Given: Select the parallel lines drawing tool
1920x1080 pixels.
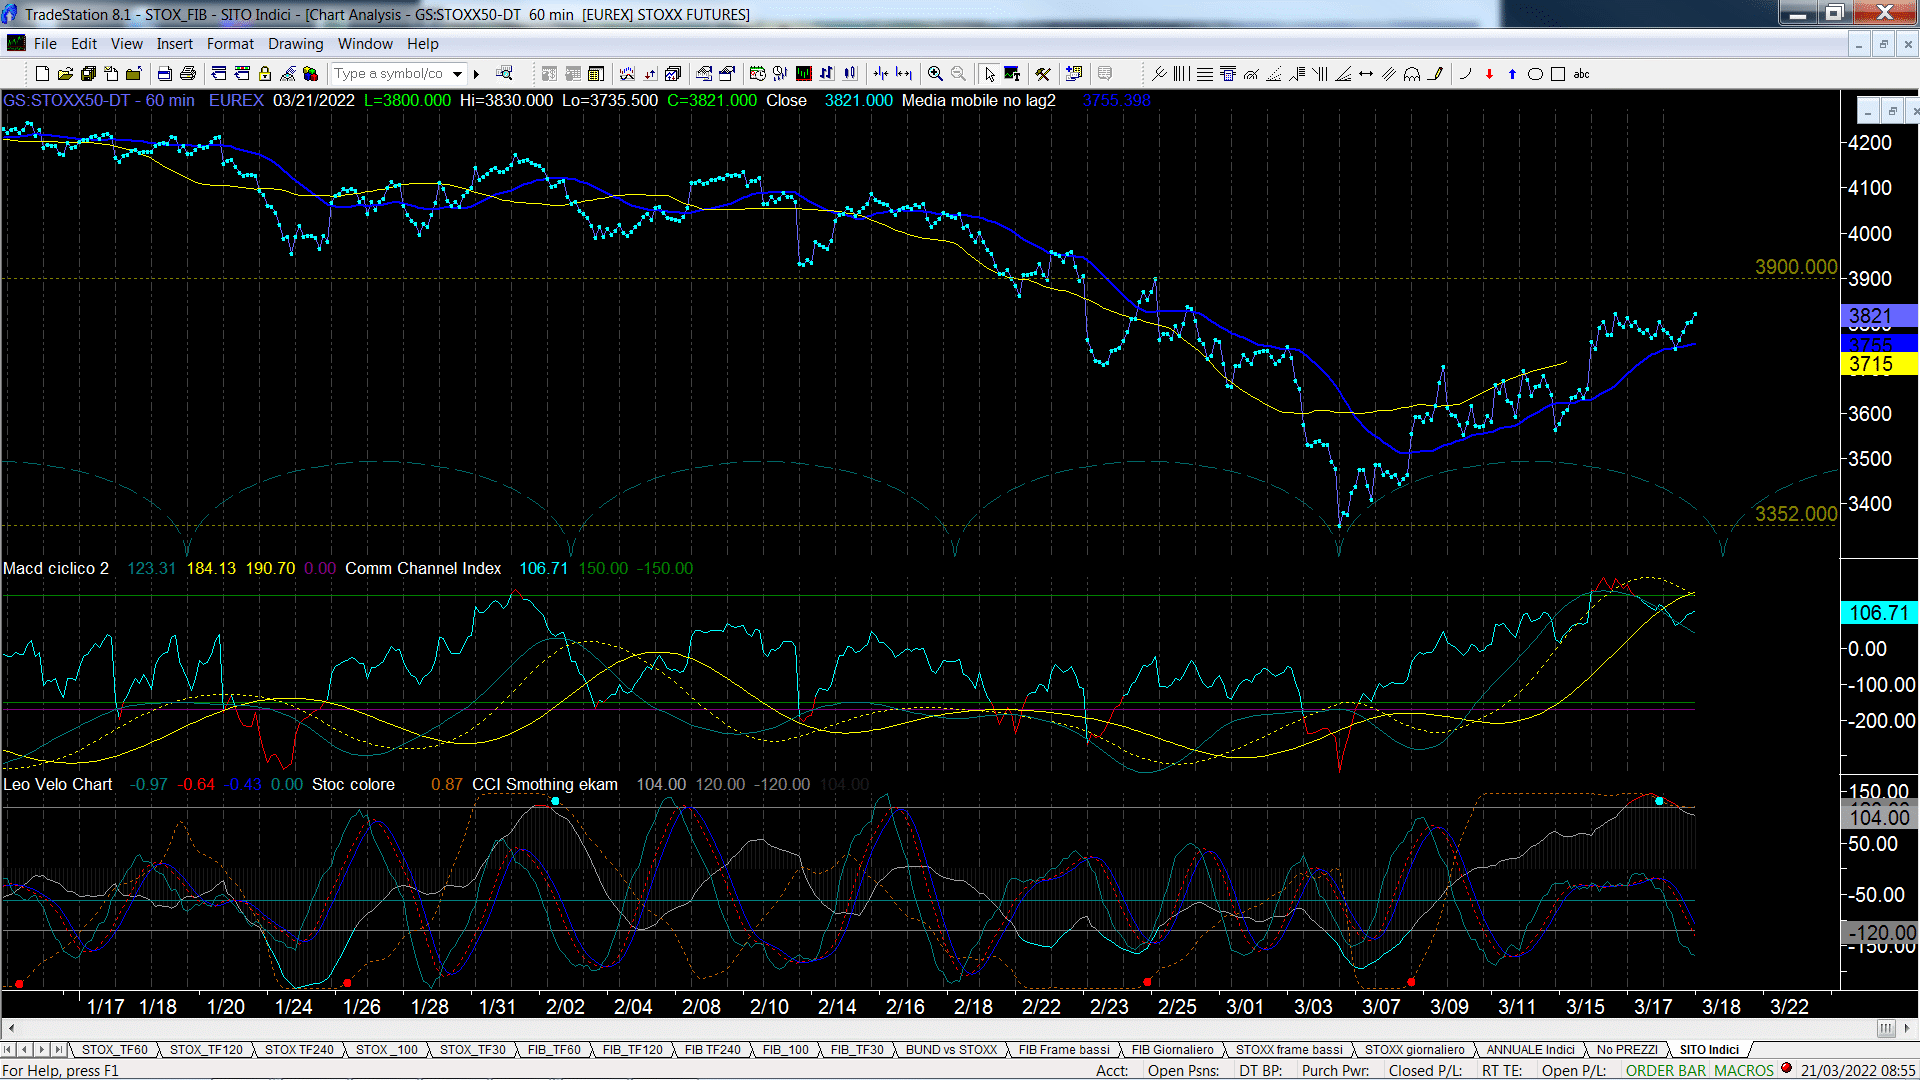Looking at the screenshot, I should (x=1389, y=73).
